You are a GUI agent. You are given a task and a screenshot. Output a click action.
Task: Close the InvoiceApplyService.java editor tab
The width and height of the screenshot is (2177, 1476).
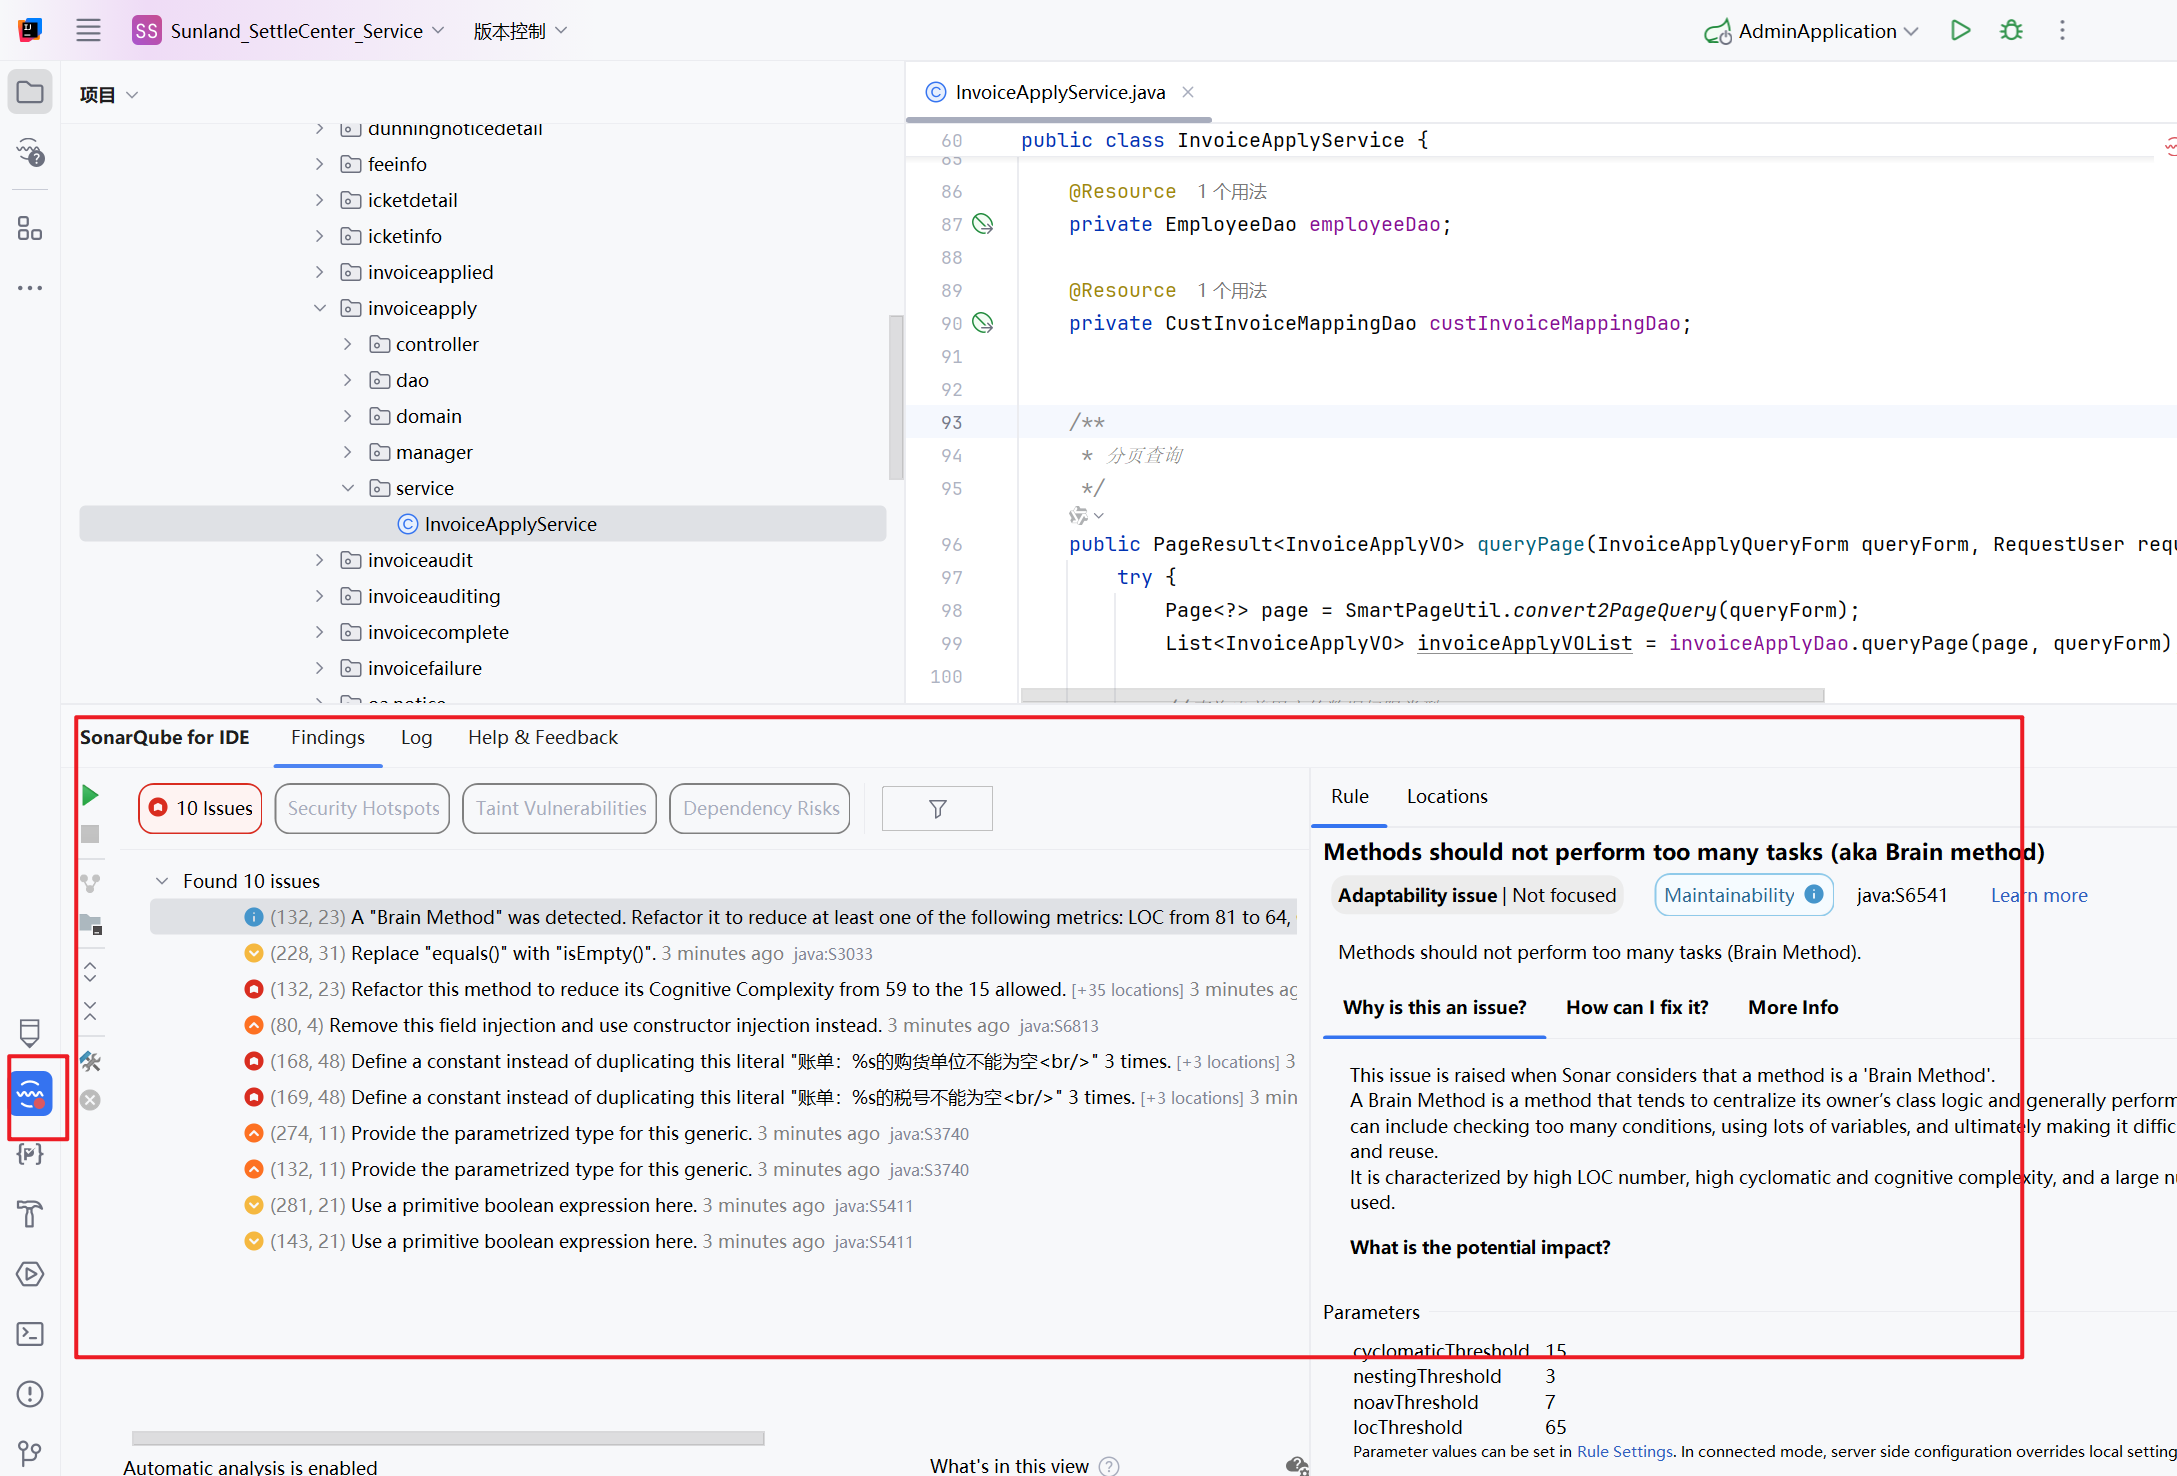(x=1188, y=92)
